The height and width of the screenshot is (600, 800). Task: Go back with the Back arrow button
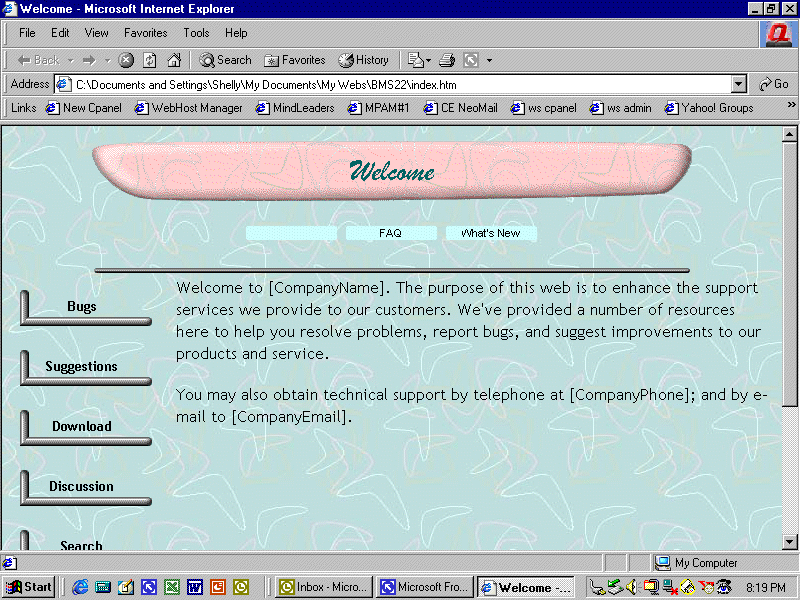(39, 60)
